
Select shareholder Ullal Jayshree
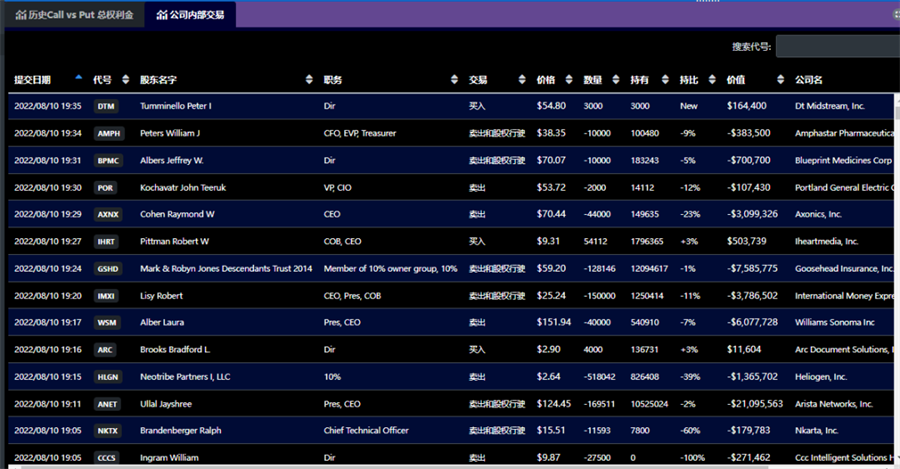166,404
